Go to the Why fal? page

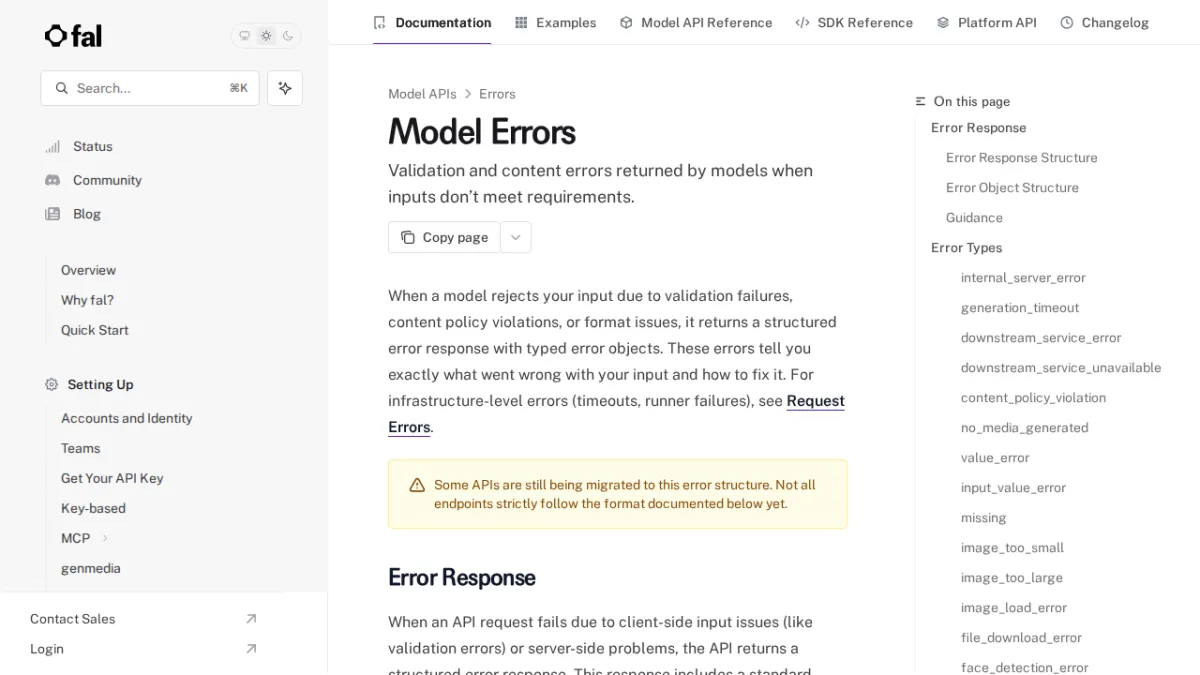point(87,300)
